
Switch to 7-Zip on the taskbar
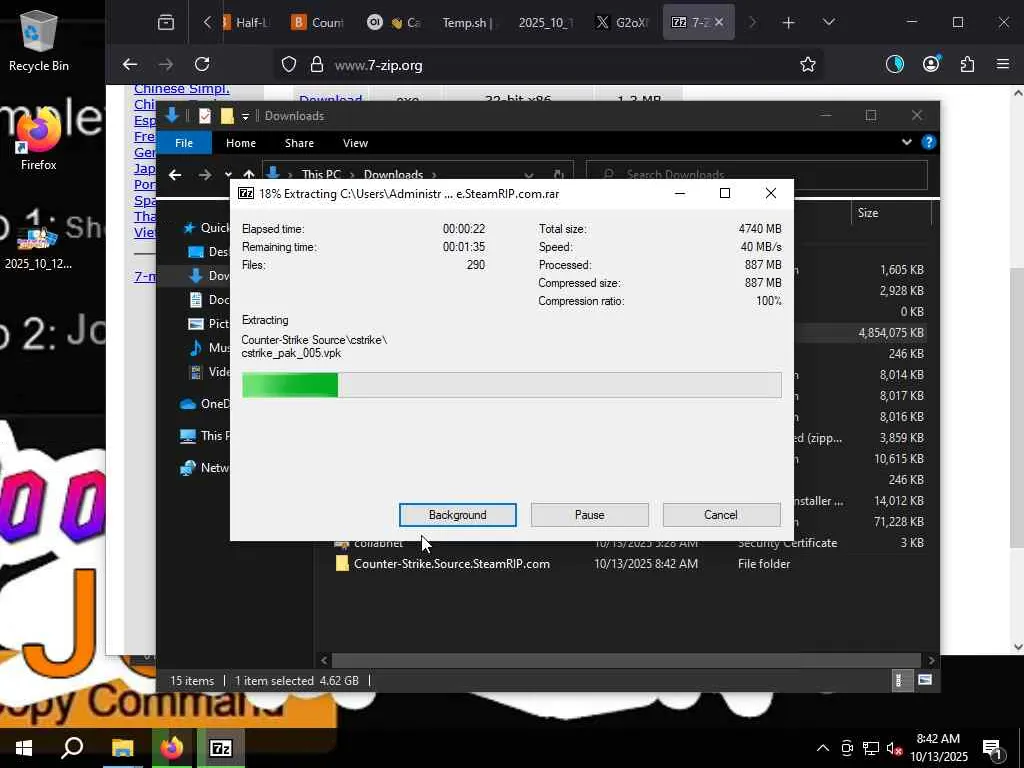click(221, 748)
